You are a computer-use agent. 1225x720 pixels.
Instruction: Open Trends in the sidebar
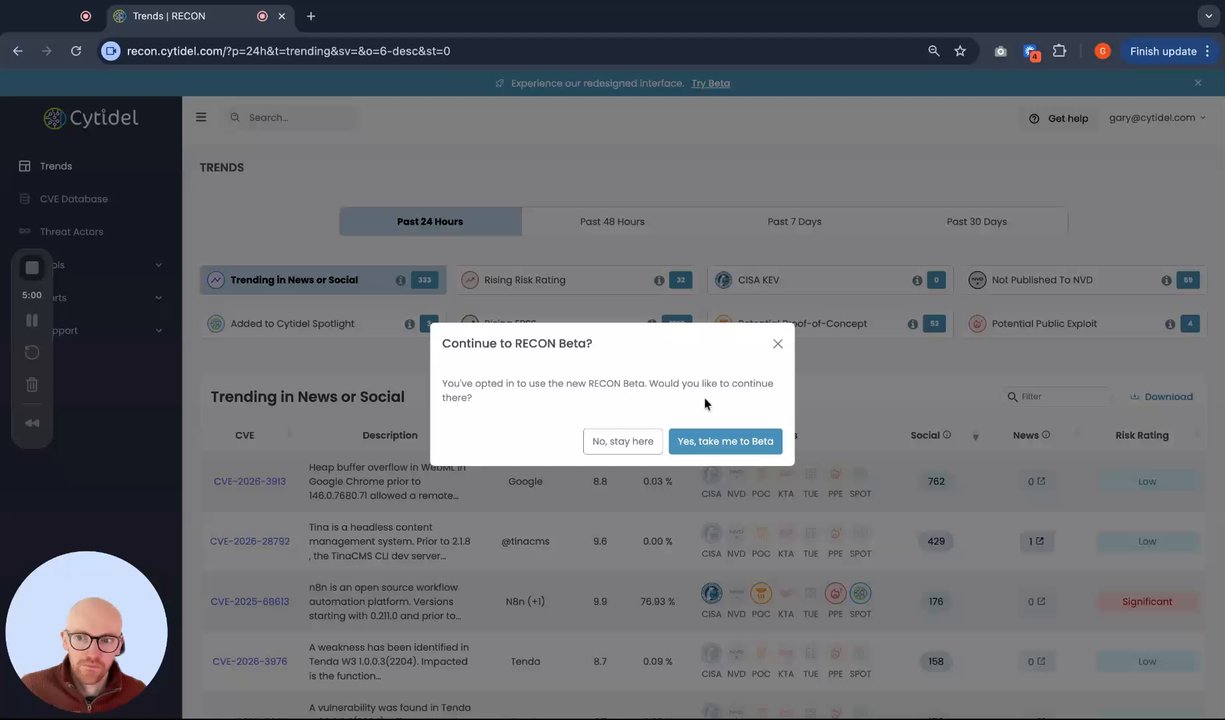56,166
